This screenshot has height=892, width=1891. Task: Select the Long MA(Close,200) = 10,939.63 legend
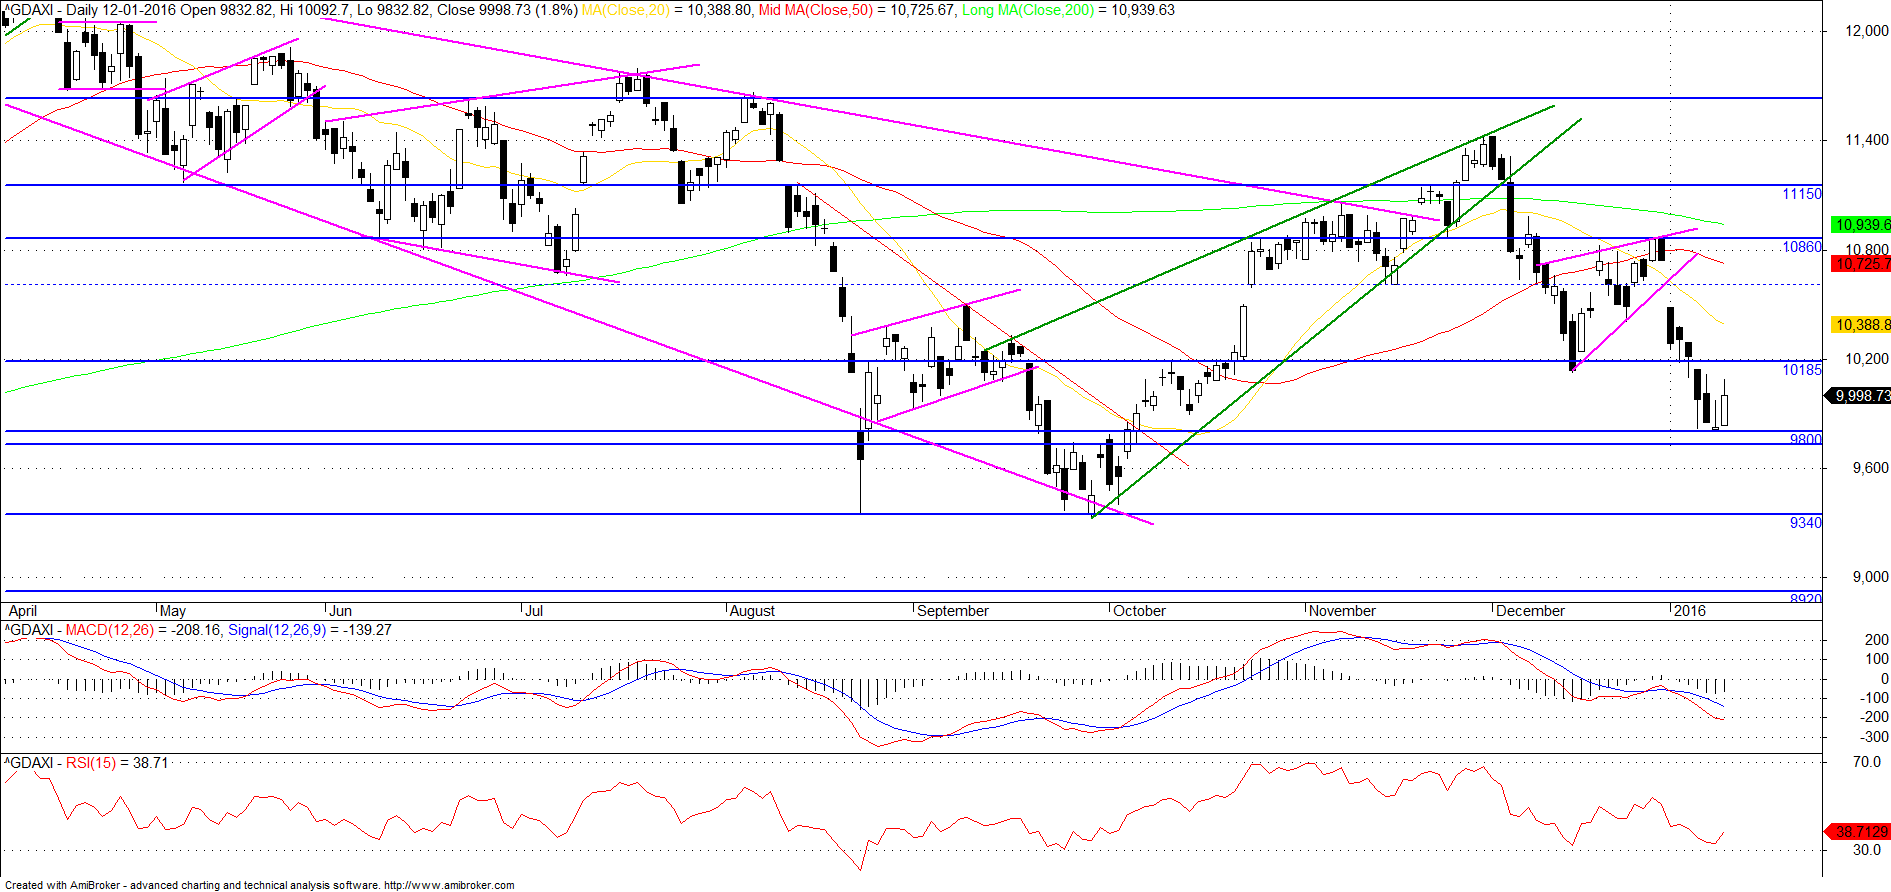pyautogui.click(x=1068, y=10)
